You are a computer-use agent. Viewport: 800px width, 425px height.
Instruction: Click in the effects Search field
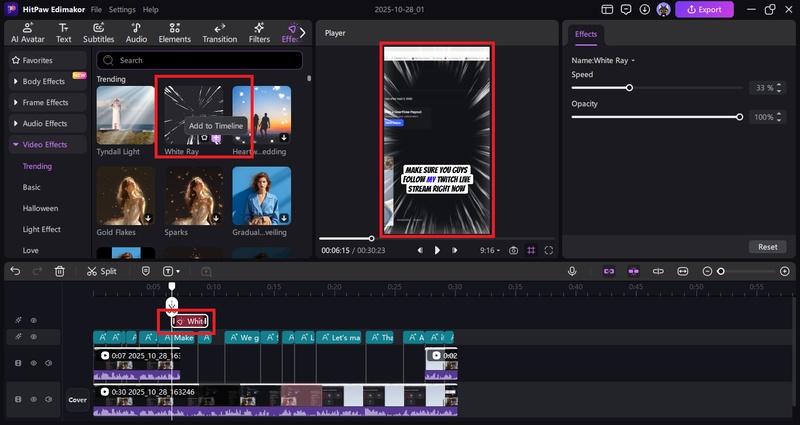click(x=199, y=60)
